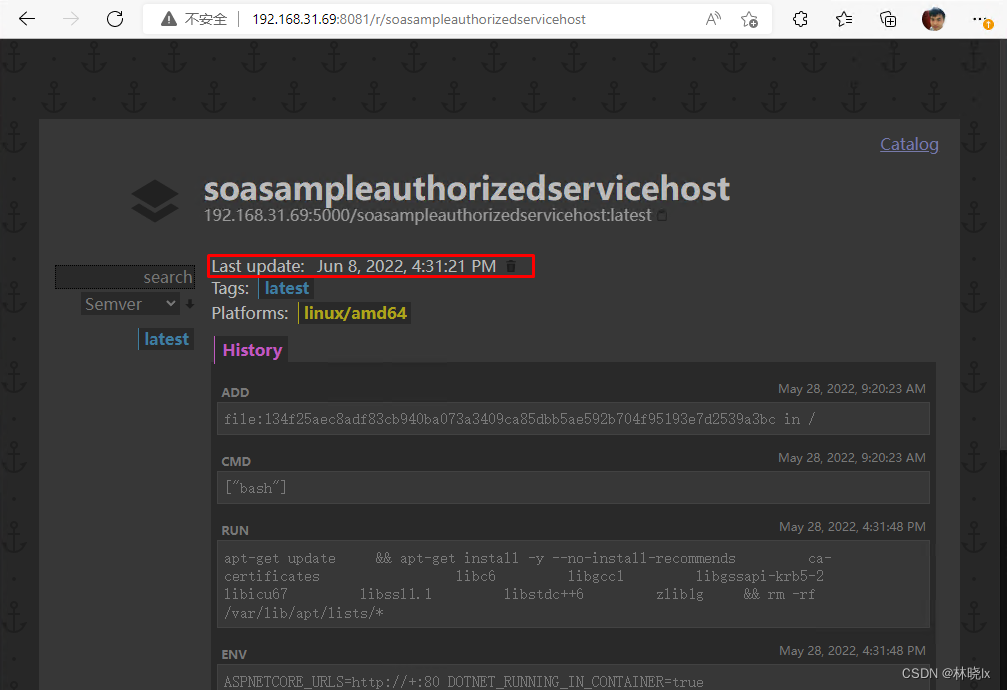
Task: Click the linux/amd64 platform badge
Action: [355, 313]
